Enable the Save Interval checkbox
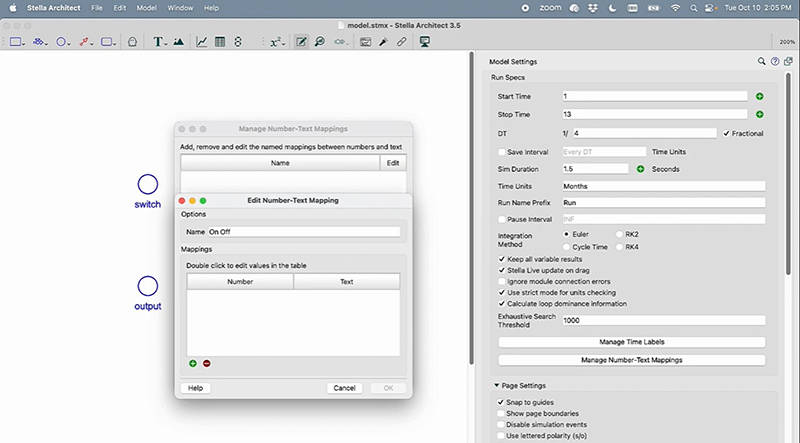The width and height of the screenshot is (800, 443). (503, 151)
